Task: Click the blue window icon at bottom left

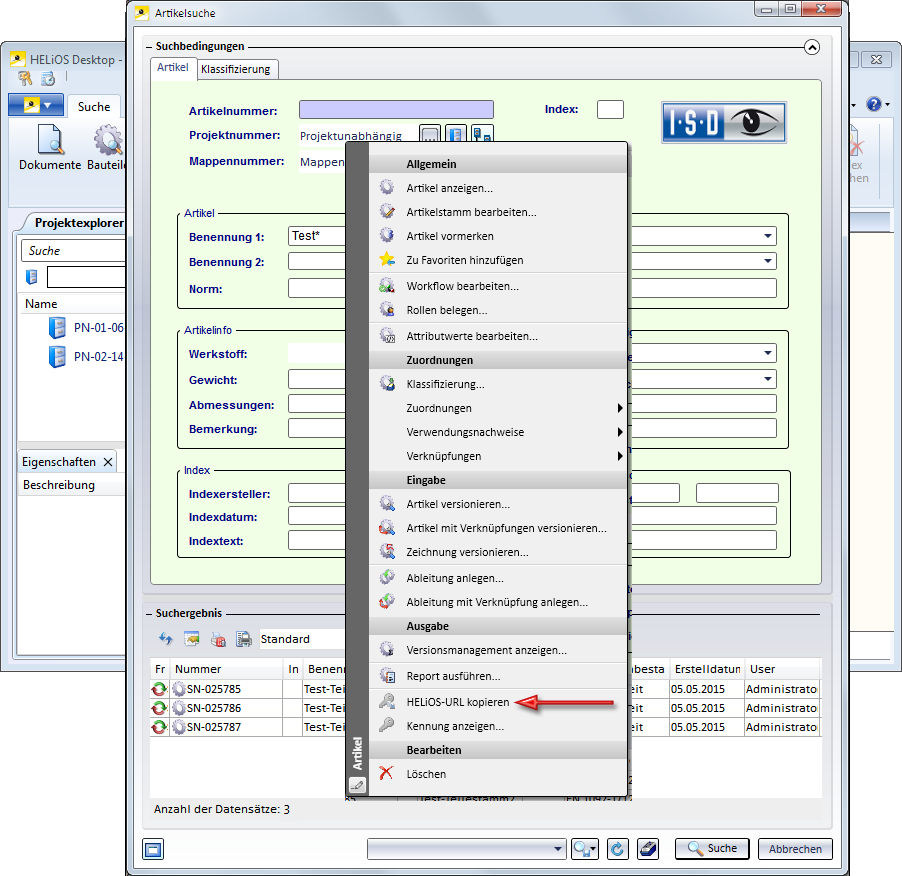Action: pos(152,849)
